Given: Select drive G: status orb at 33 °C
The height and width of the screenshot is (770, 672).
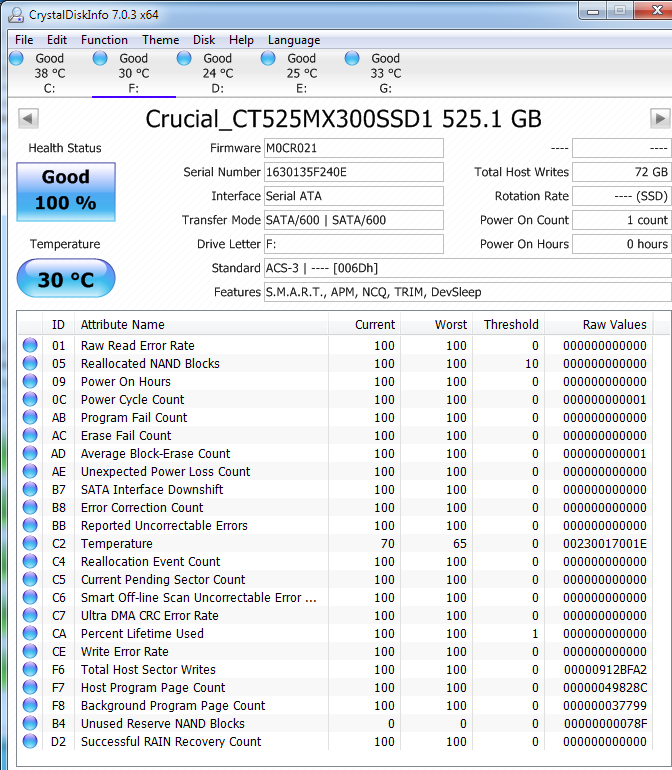Looking at the screenshot, I should point(352,59).
